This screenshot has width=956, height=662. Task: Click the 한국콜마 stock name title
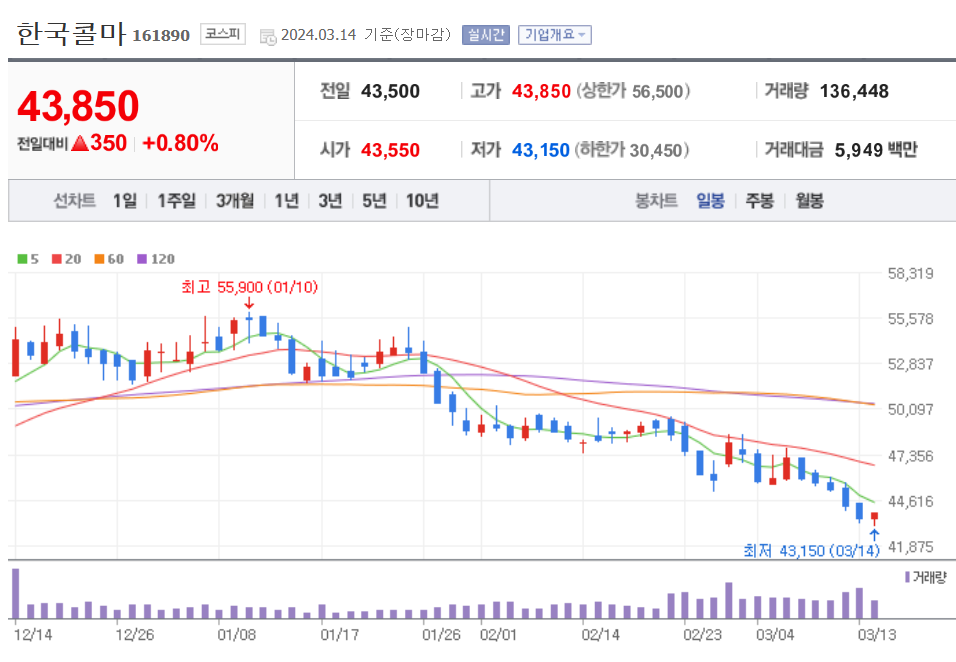pyautogui.click(x=71, y=34)
